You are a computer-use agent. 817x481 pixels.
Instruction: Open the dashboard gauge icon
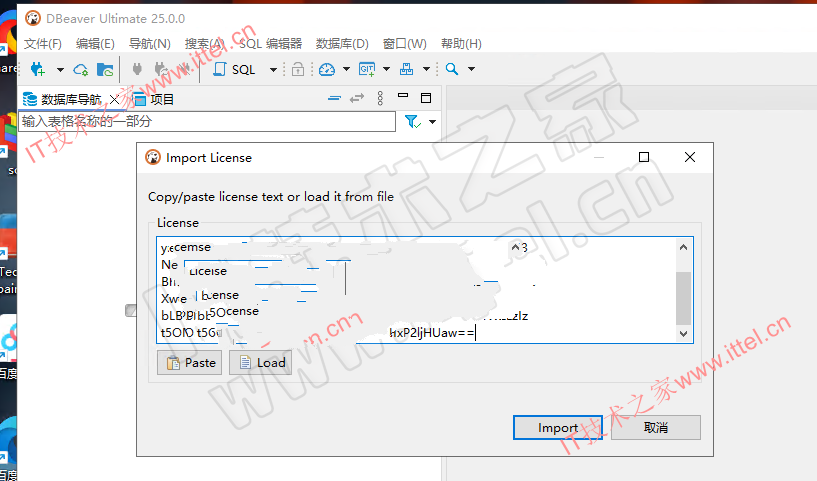327,69
